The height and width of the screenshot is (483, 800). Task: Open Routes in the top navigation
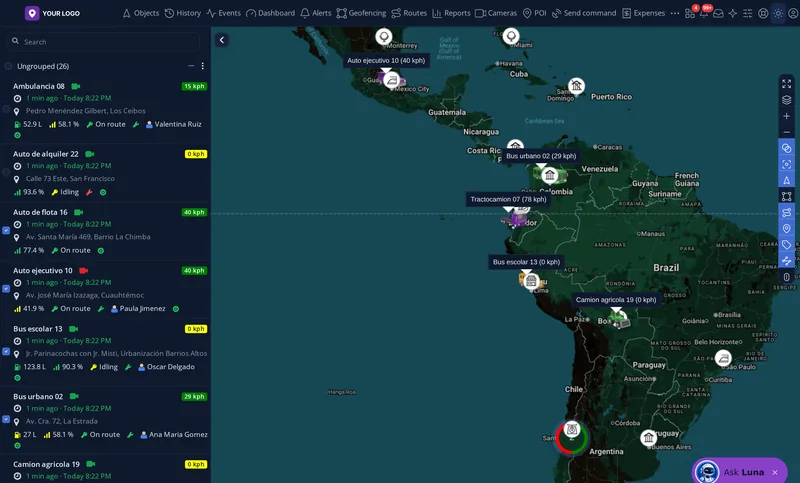(x=409, y=13)
